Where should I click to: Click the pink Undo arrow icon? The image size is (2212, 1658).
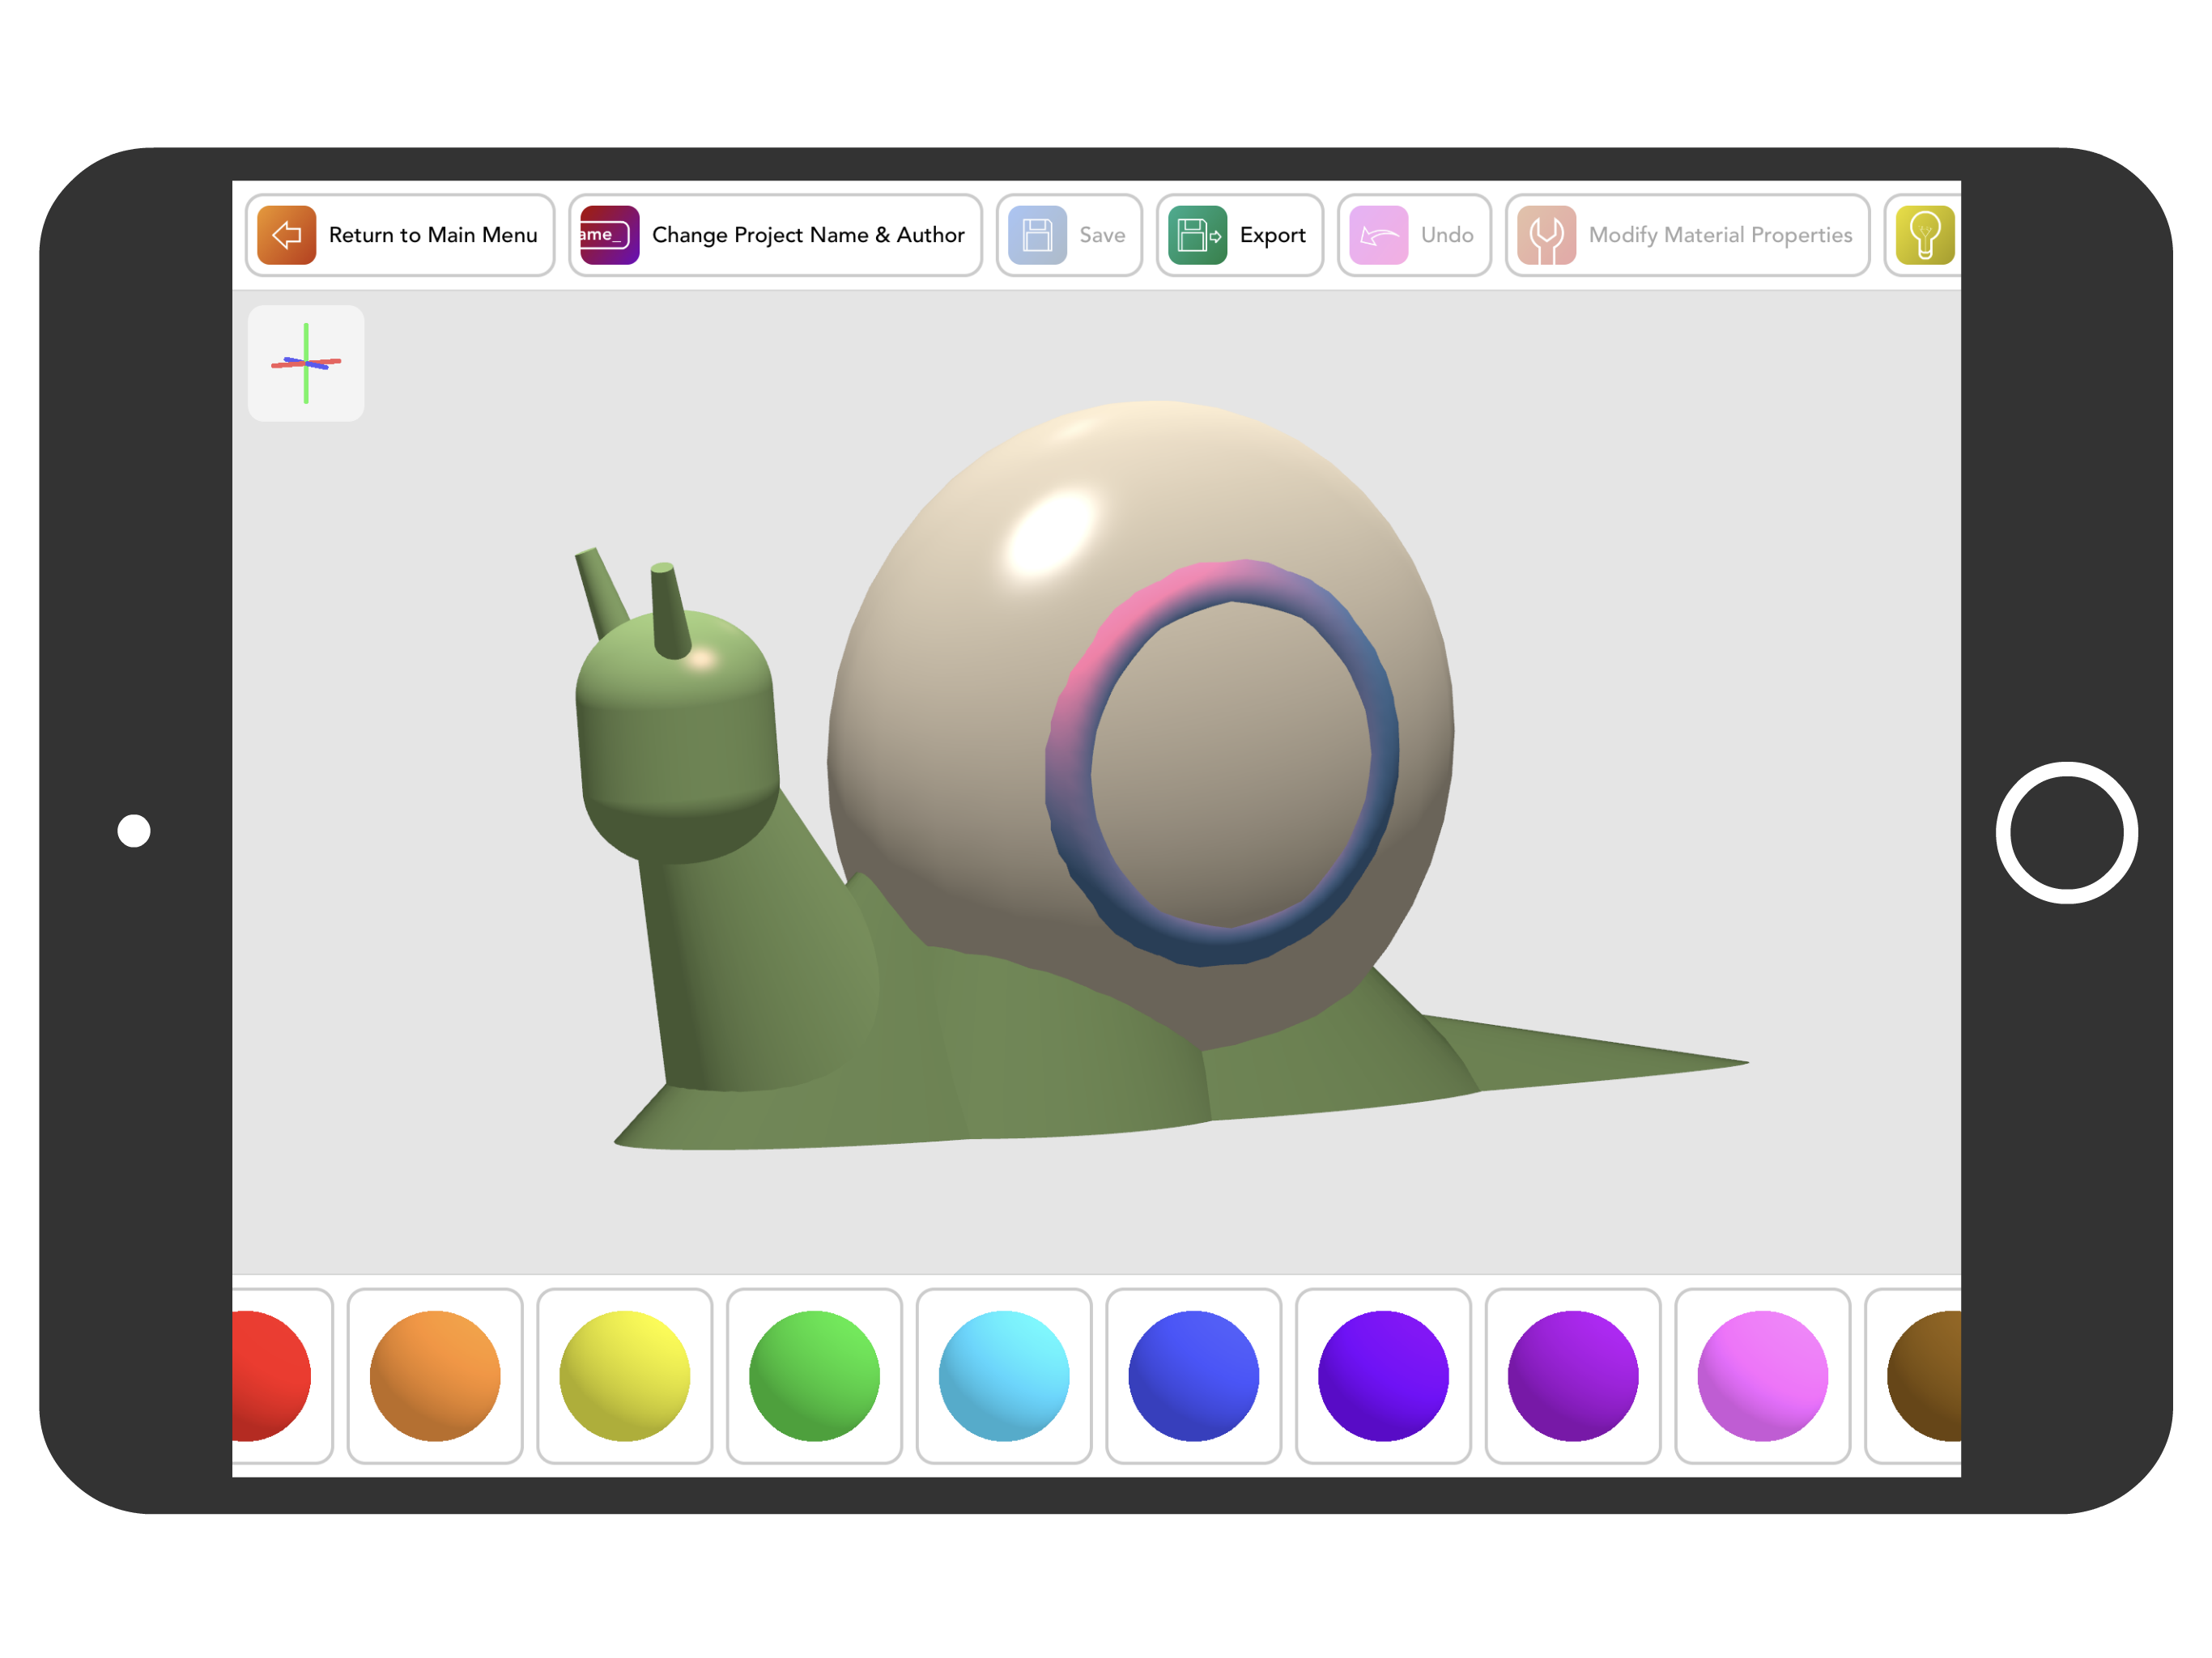[1378, 235]
